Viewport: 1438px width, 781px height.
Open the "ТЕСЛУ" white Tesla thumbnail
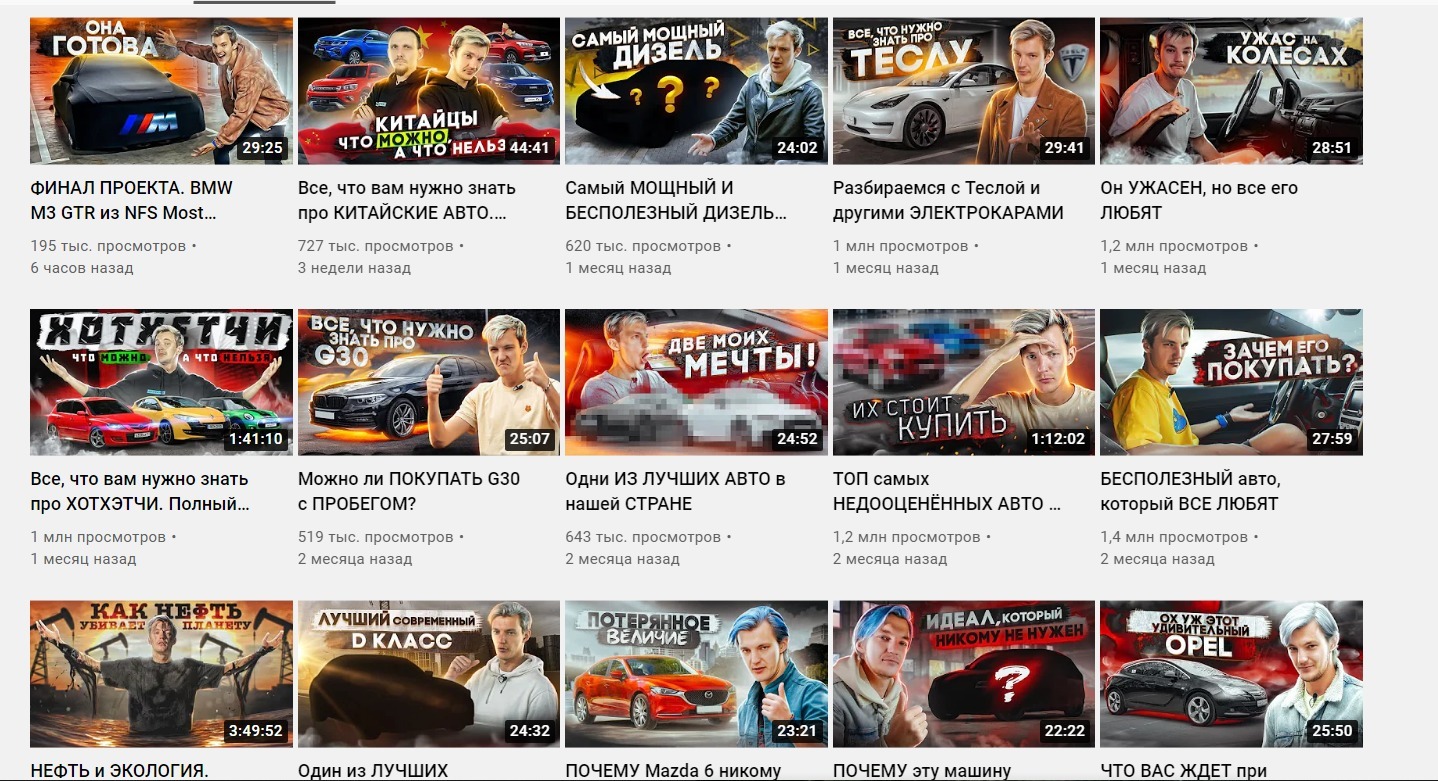[x=964, y=91]
